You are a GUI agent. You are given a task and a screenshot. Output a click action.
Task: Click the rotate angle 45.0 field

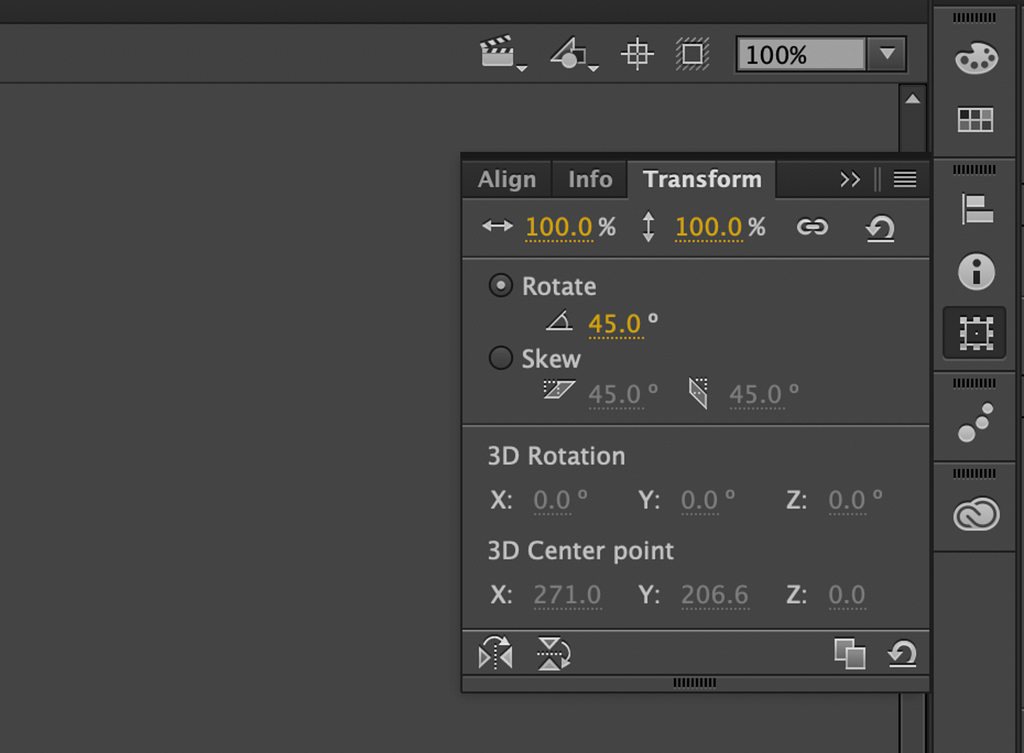pyautogui.click(x=615, y=324)
